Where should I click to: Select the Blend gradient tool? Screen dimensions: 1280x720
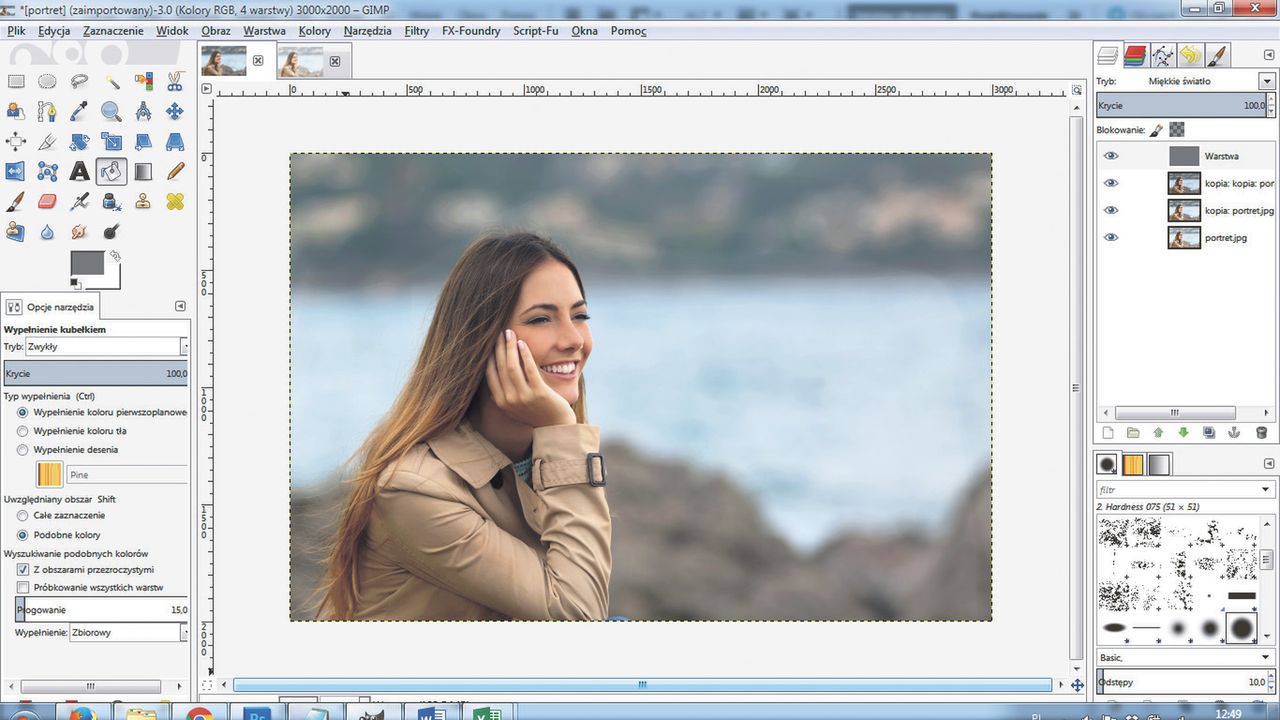click(x=144, y=172)
